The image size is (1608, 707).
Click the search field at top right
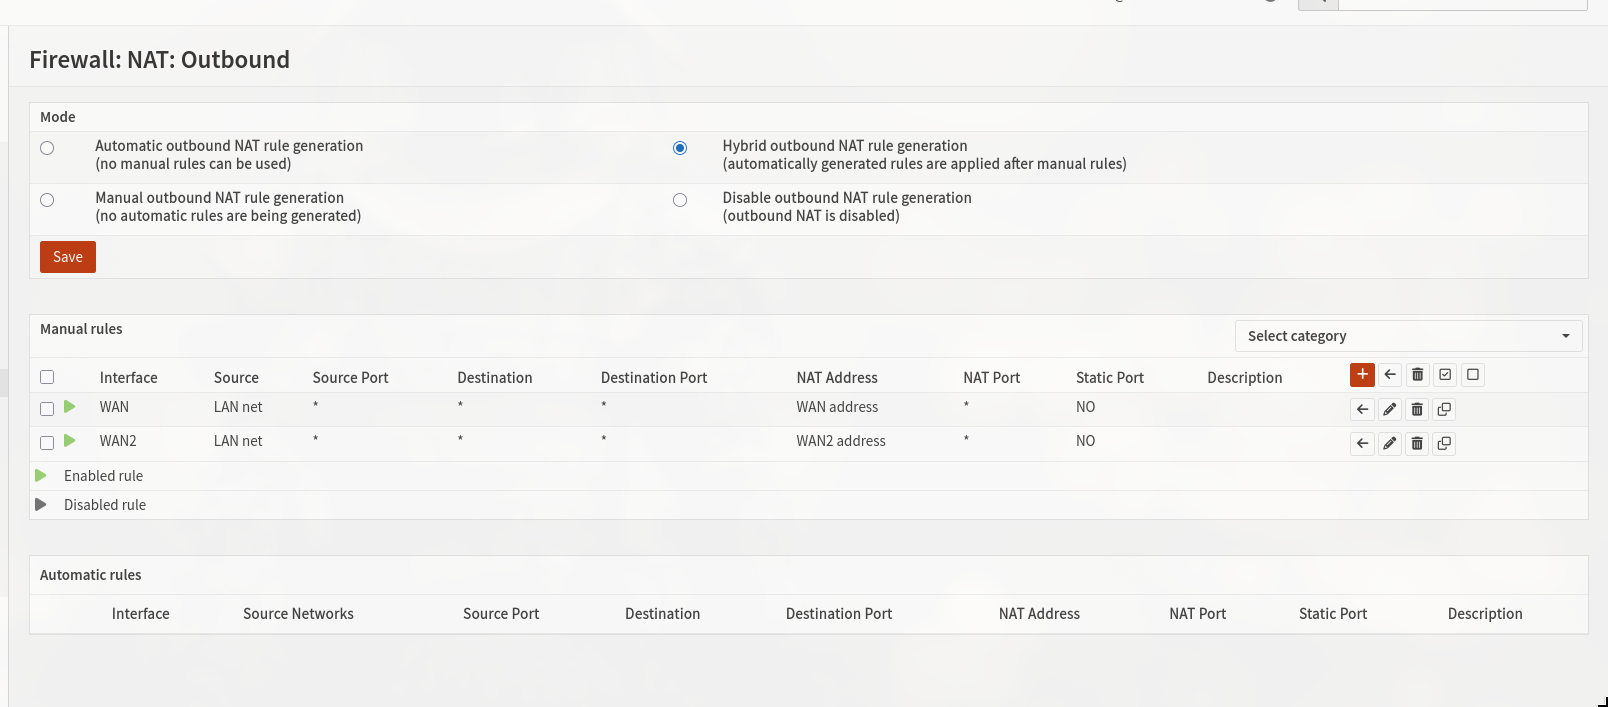[1462, 4]
